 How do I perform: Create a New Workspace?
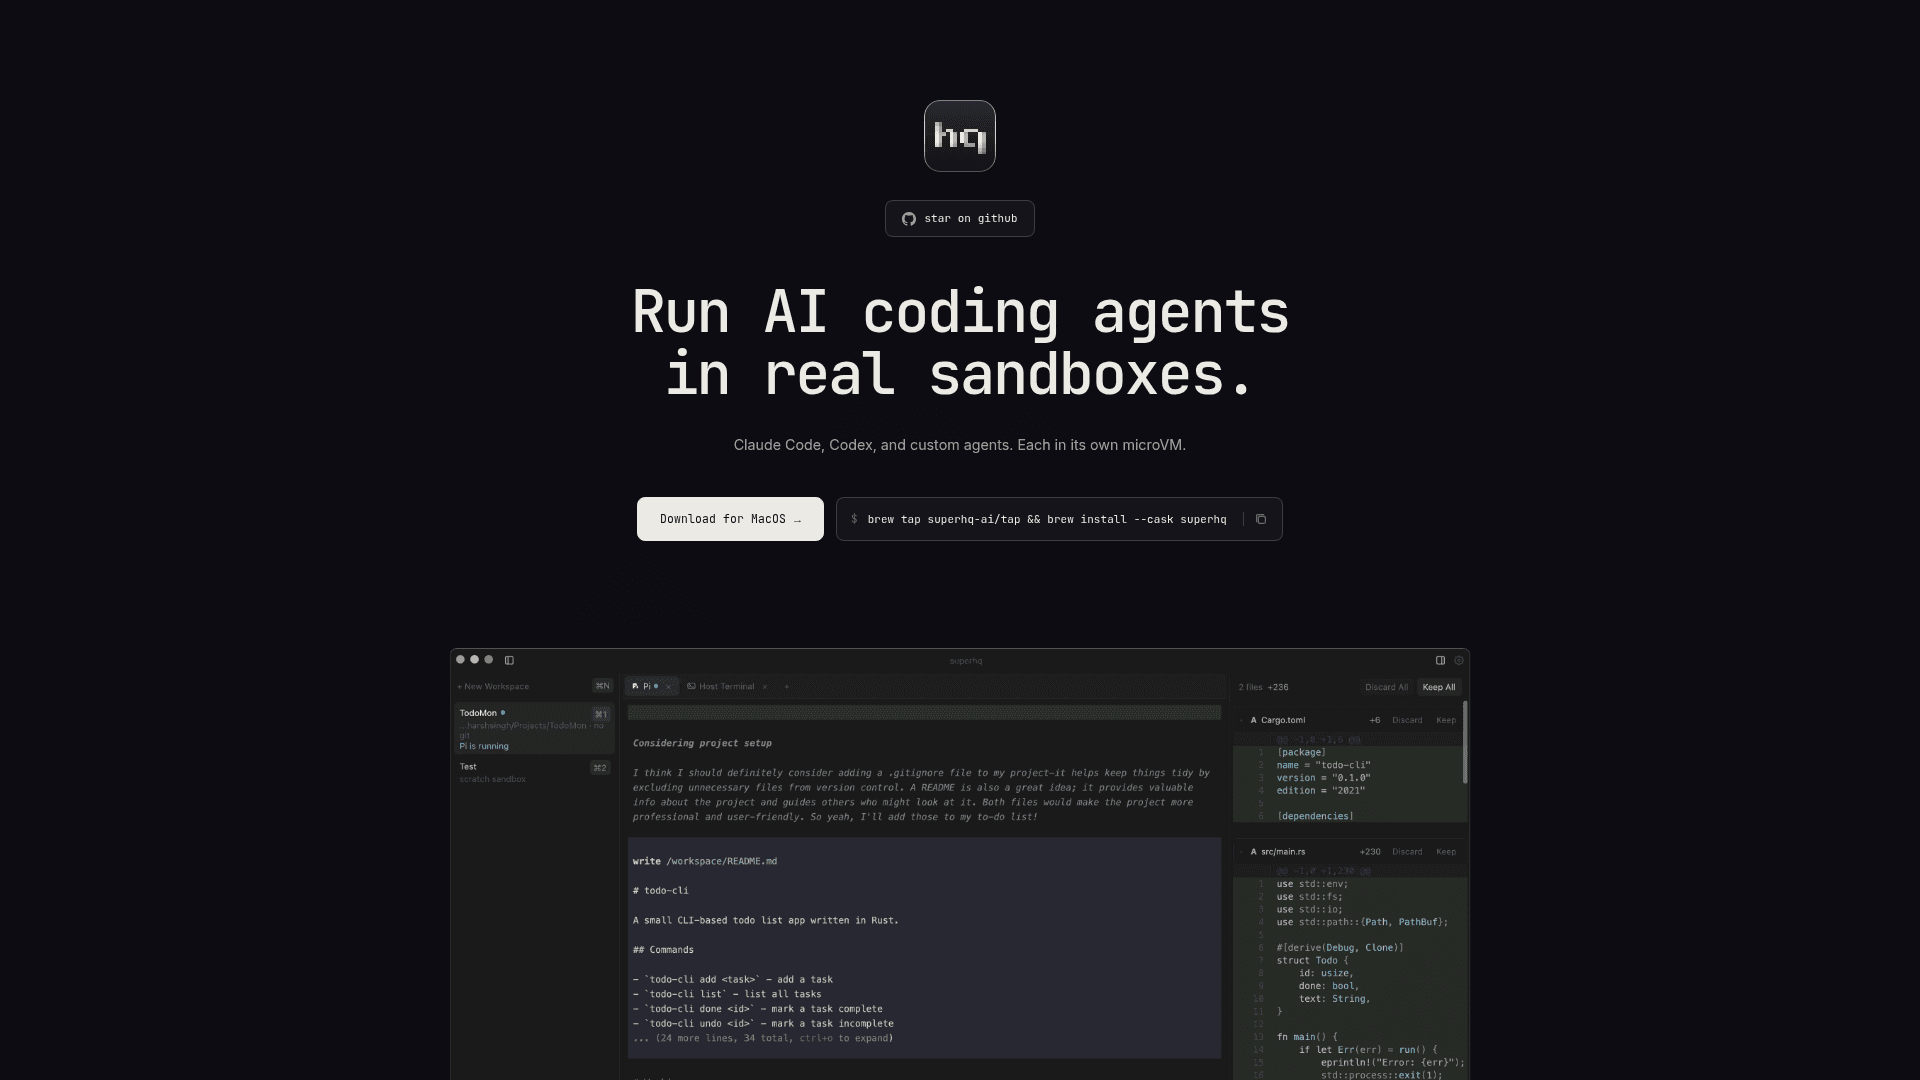click(494, 687)
